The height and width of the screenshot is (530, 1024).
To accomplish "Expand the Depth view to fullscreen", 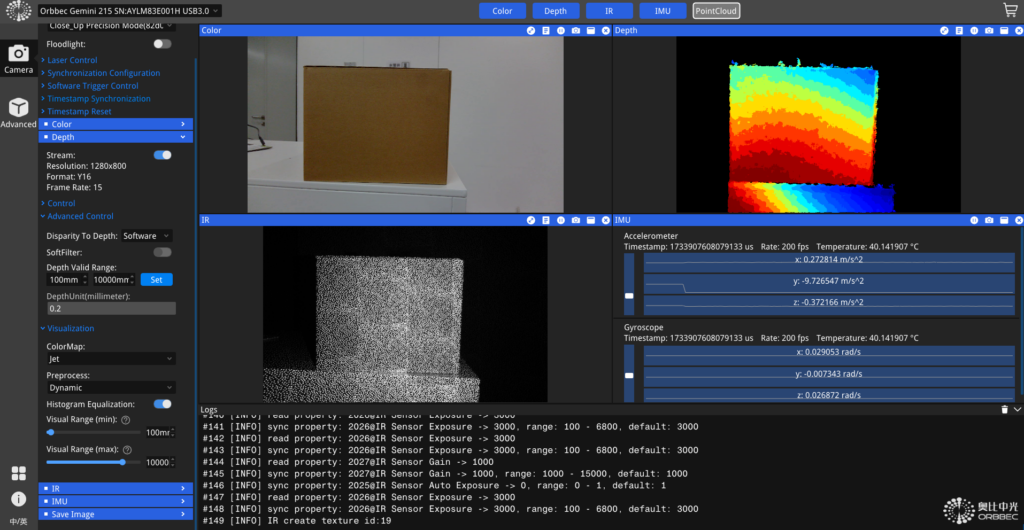I will pyautogui.click(x=944, y=31).
